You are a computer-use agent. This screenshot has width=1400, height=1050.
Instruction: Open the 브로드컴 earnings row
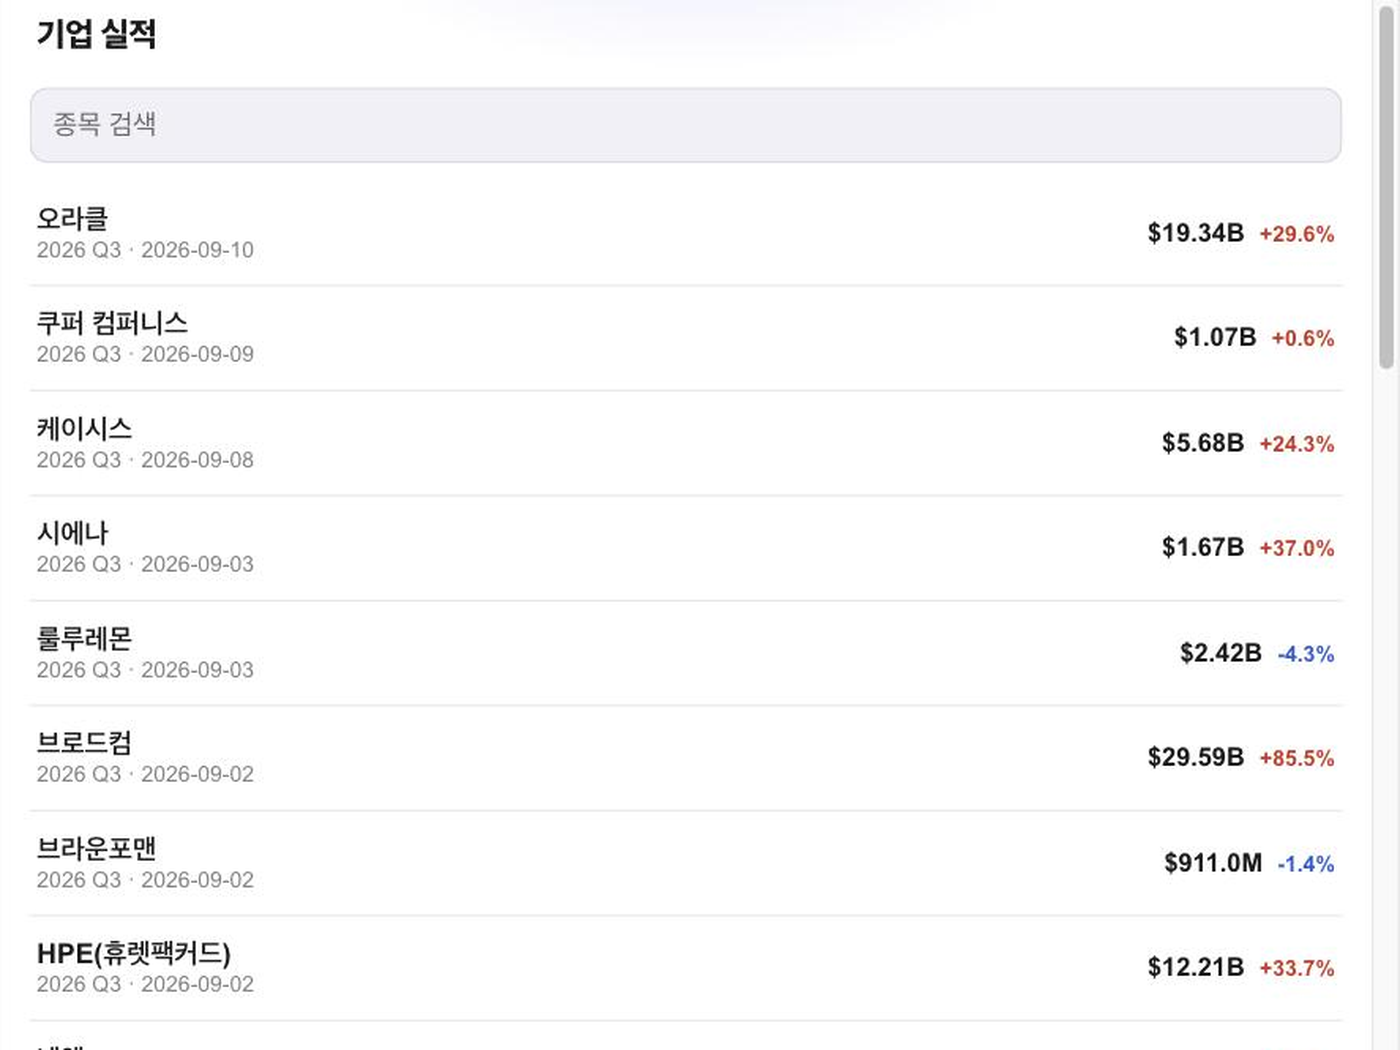coord(685,758)
